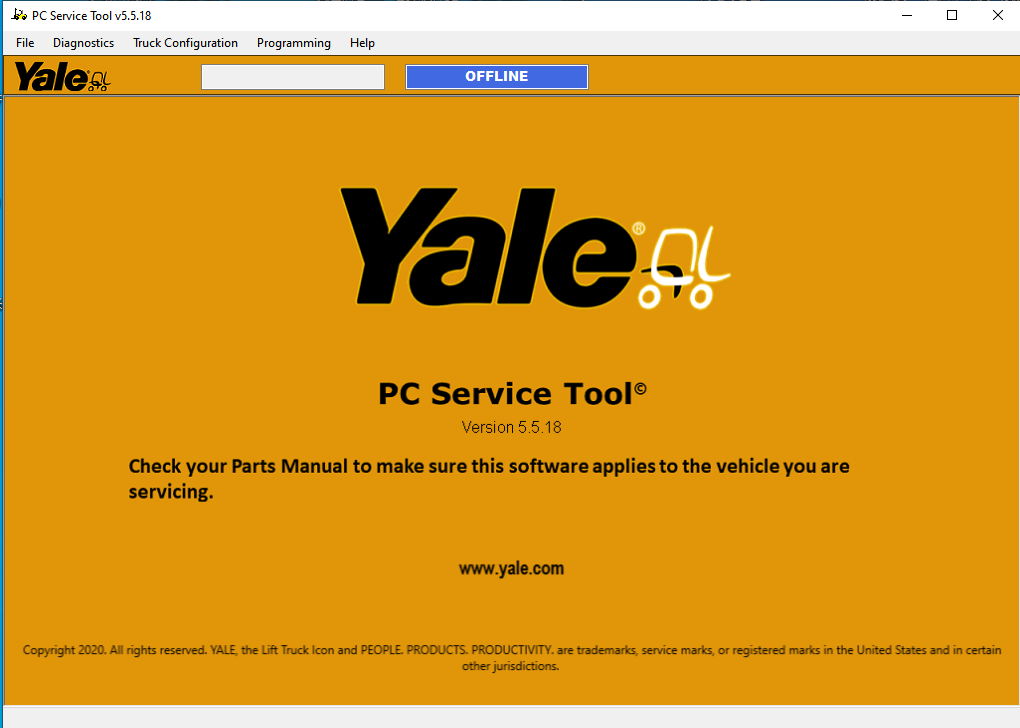Image resolution: width=1020 pixels, height=728 pixels.
Task: Click the www.yale.com link
Action: (511, 568)
